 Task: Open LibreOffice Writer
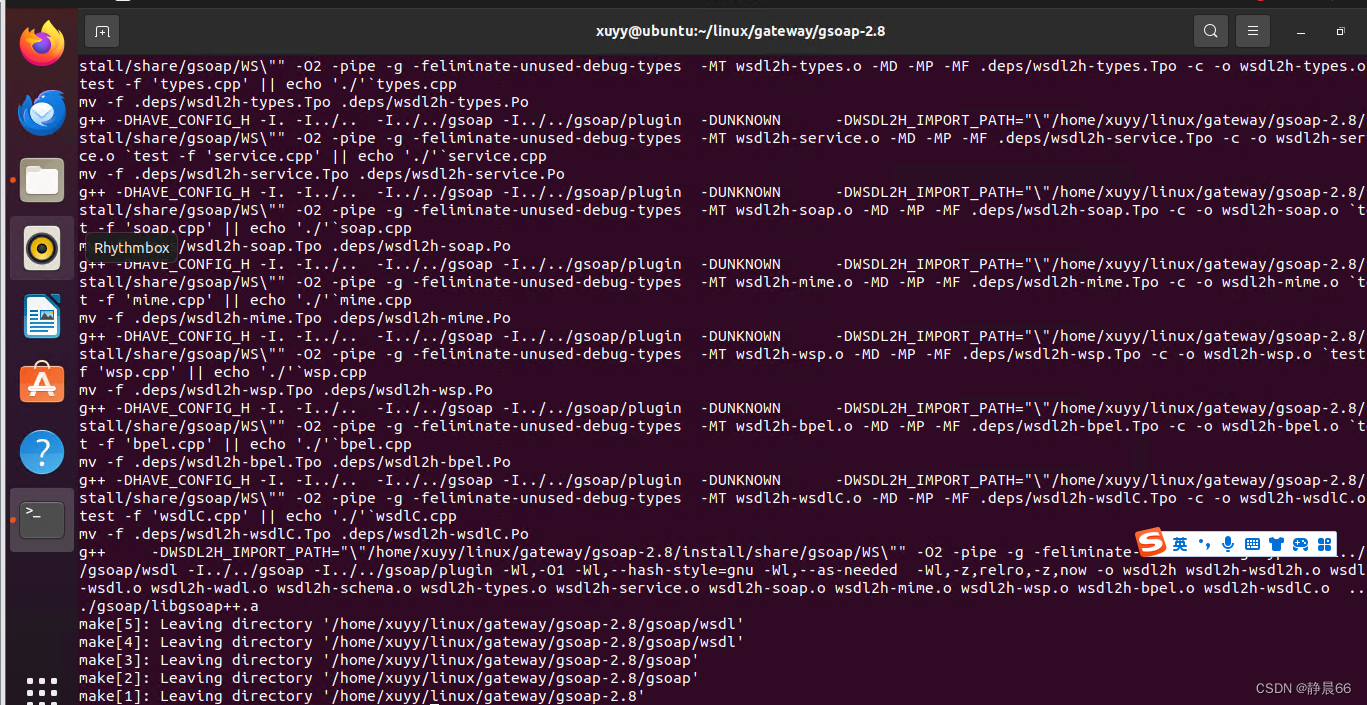pyautogui.click(x=41, y=316)
